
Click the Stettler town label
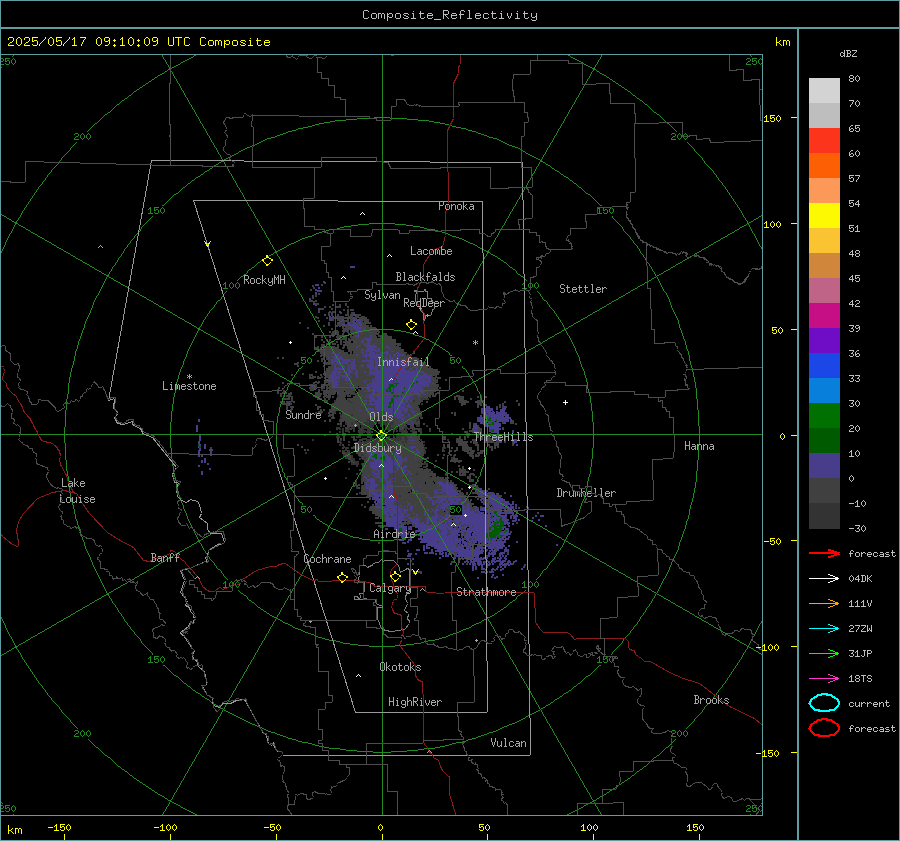coord(583,289)
